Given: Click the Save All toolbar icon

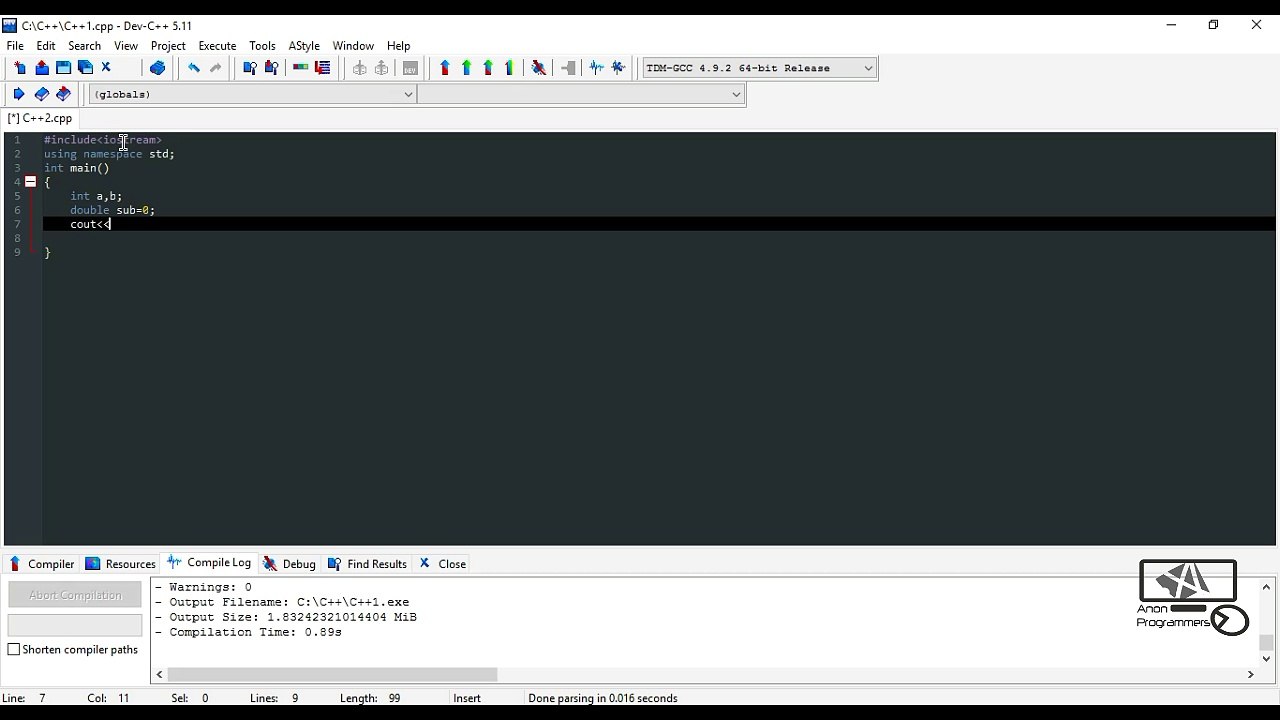Looking at the screenshot, I should [x=85, y=68].
